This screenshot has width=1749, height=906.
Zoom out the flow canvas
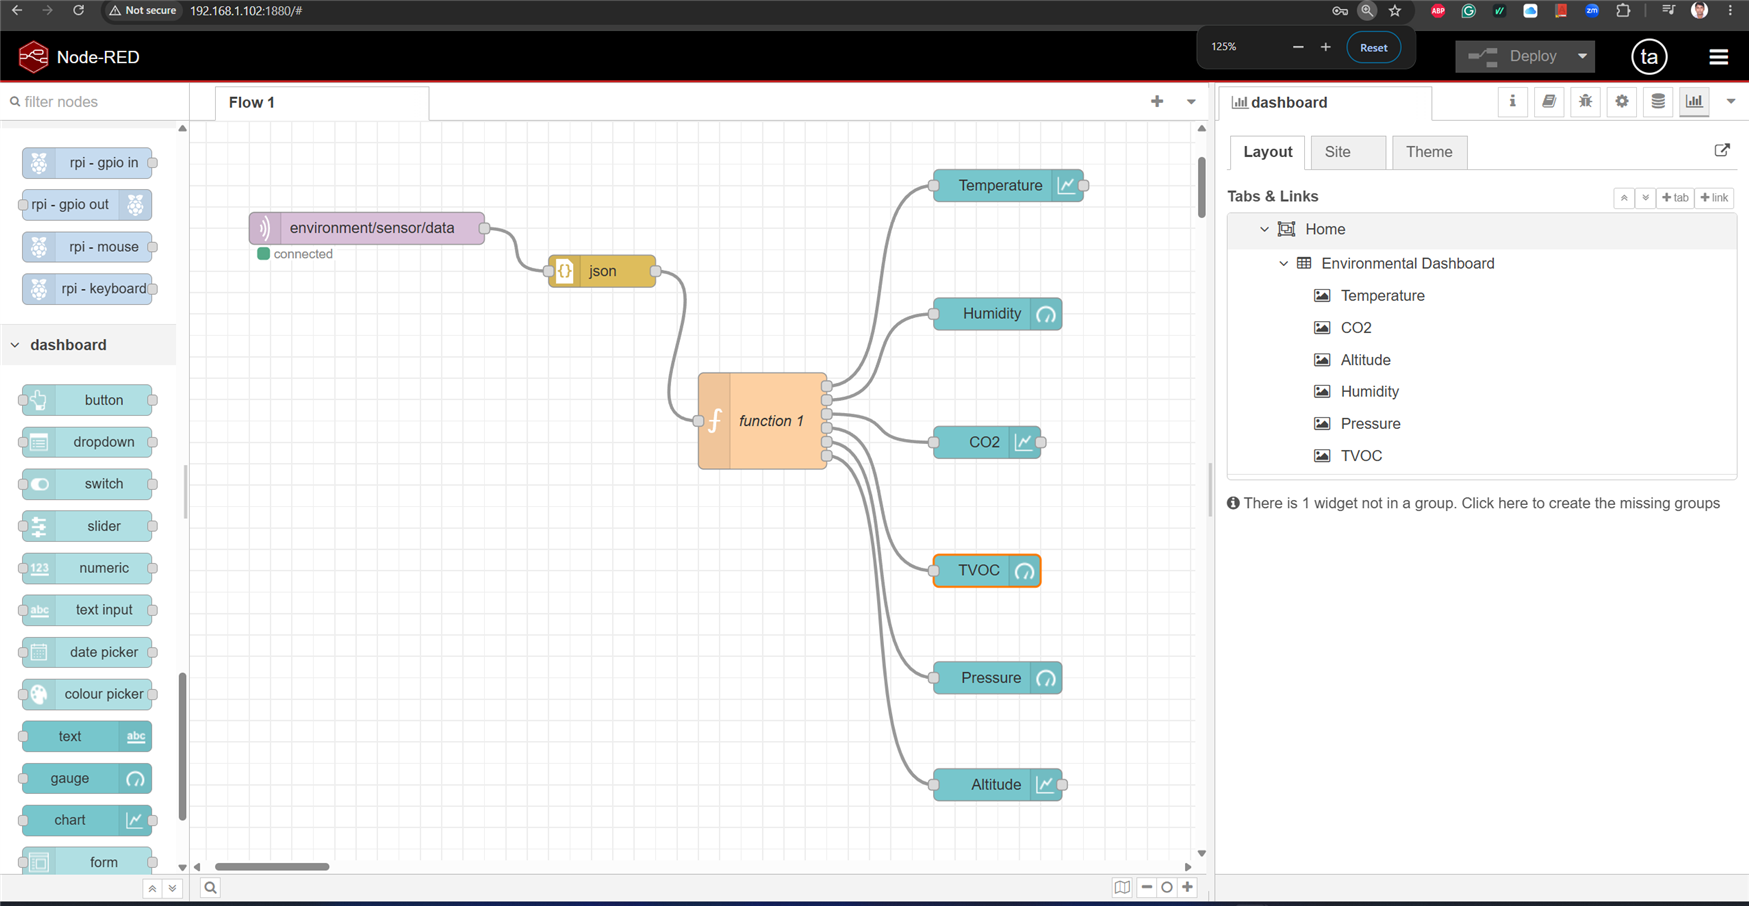pos(1147,887)
